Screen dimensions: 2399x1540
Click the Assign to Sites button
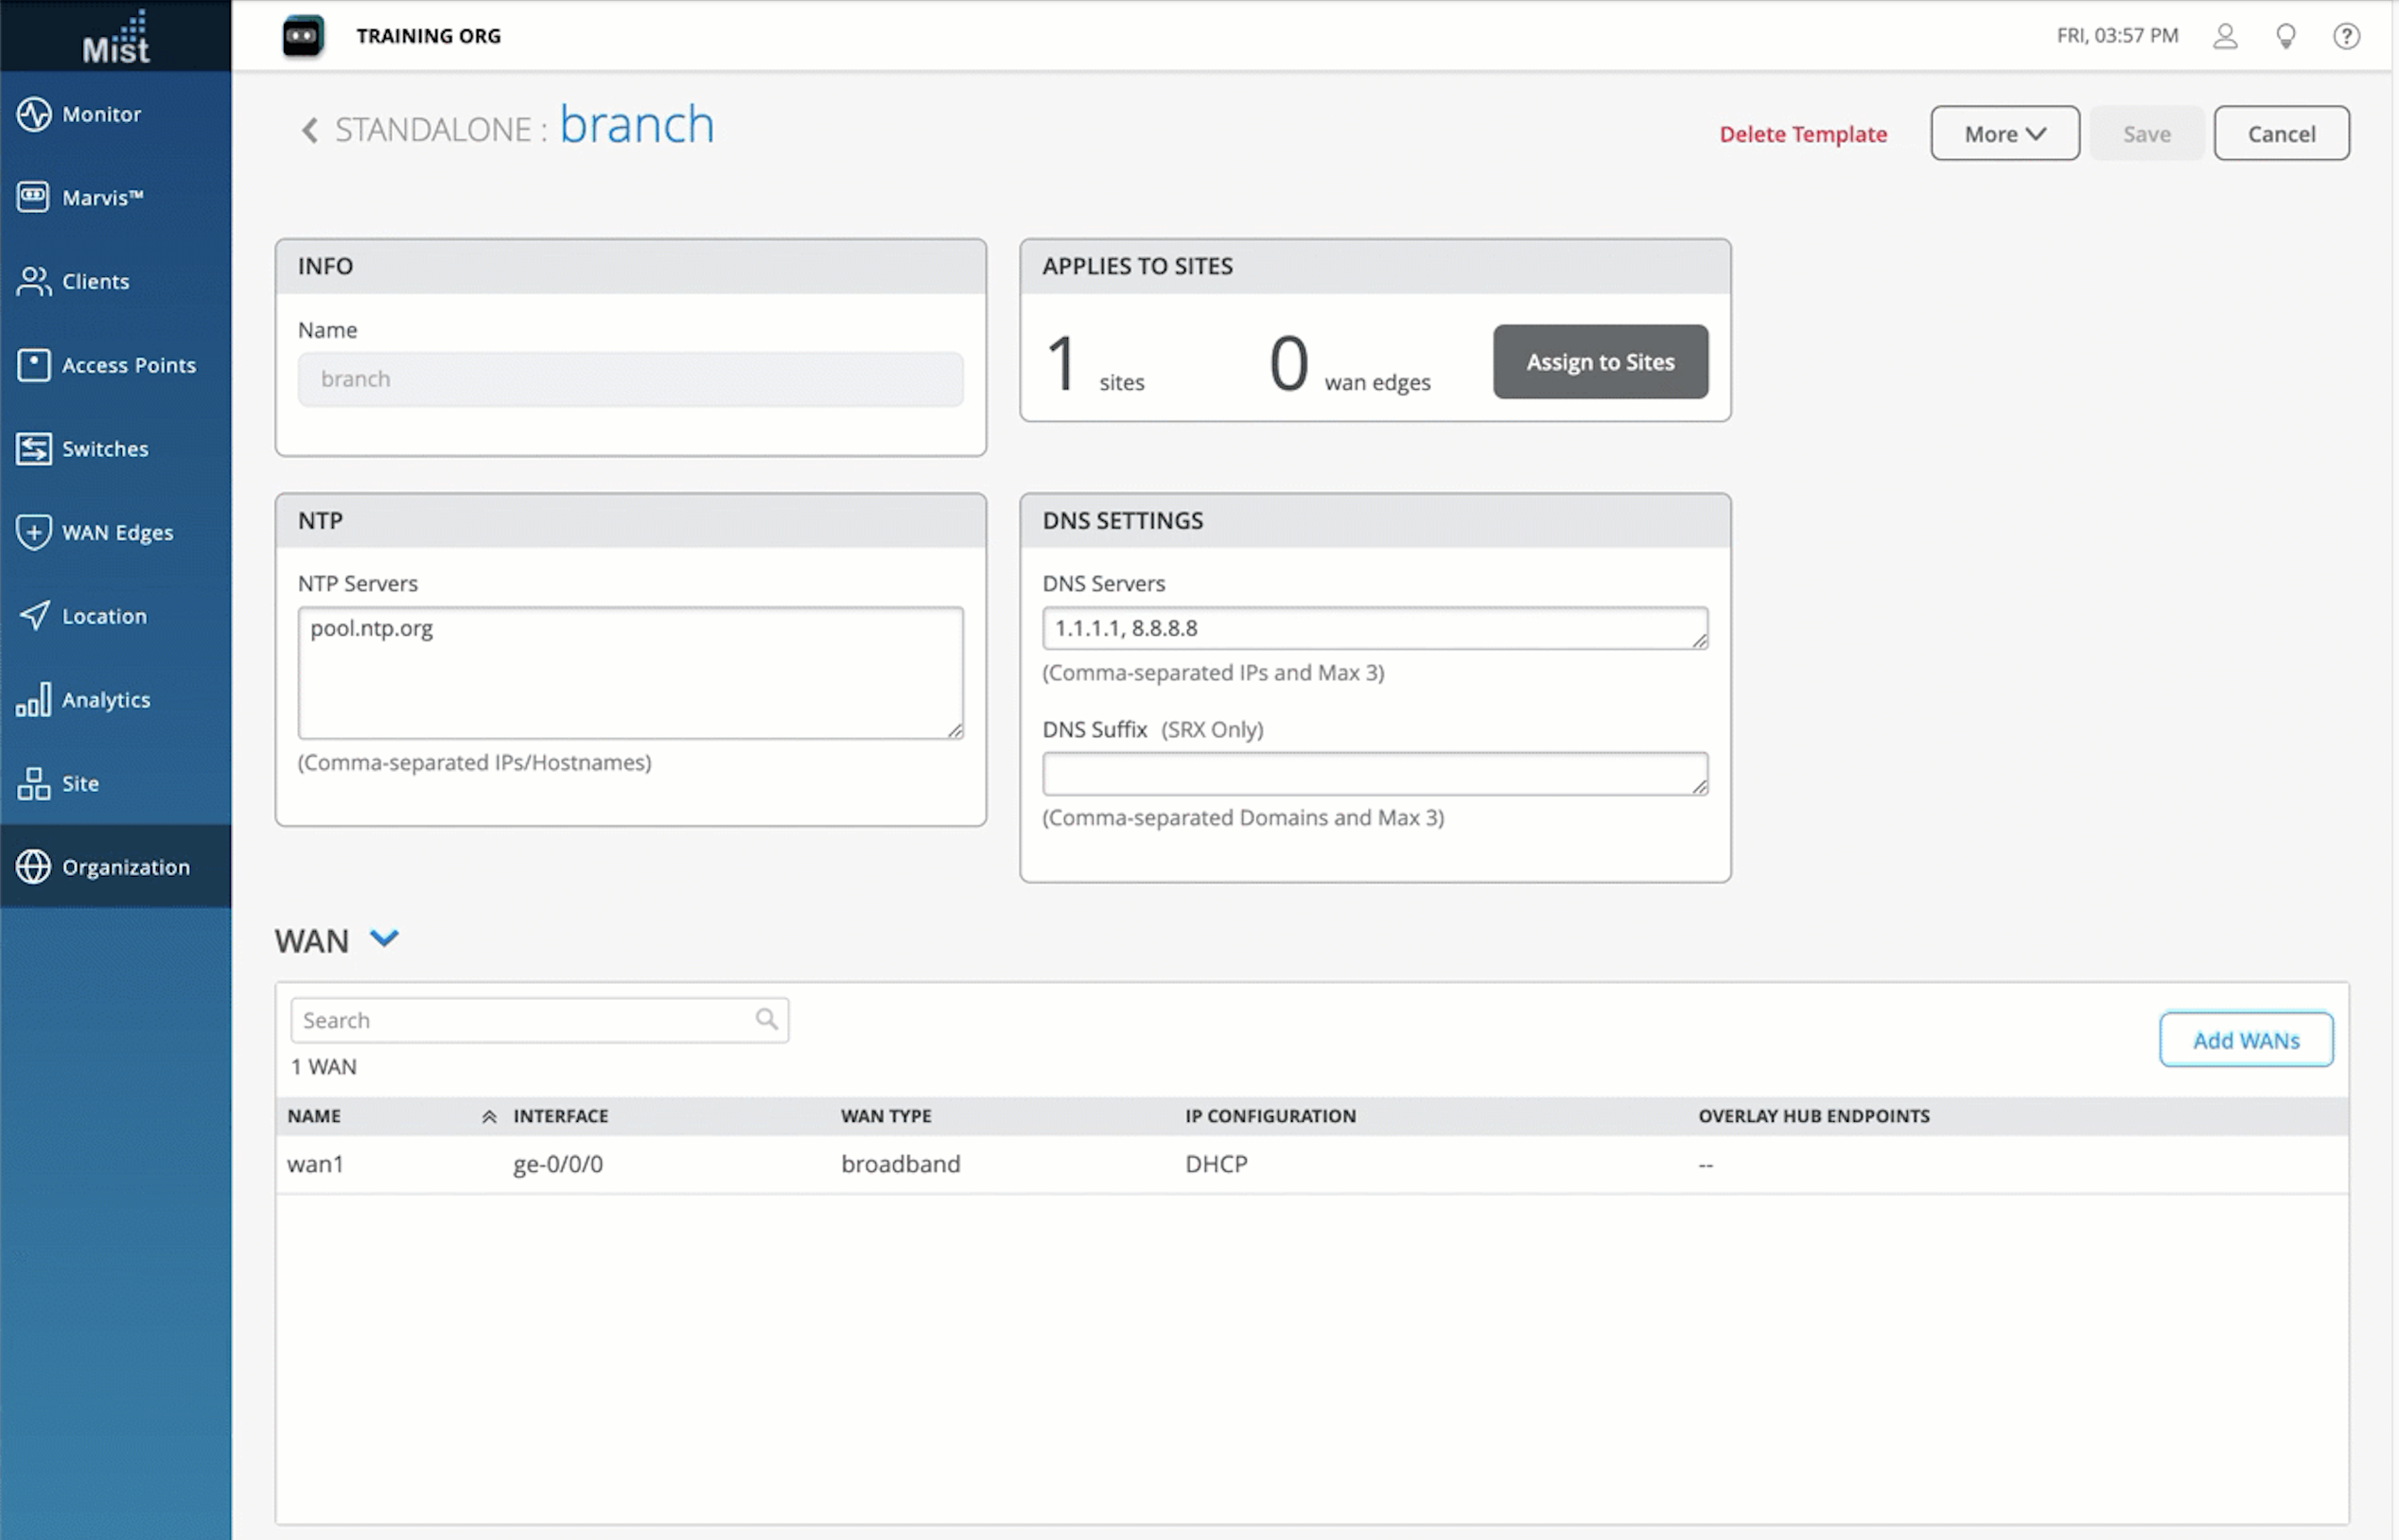coord(1600,362)
